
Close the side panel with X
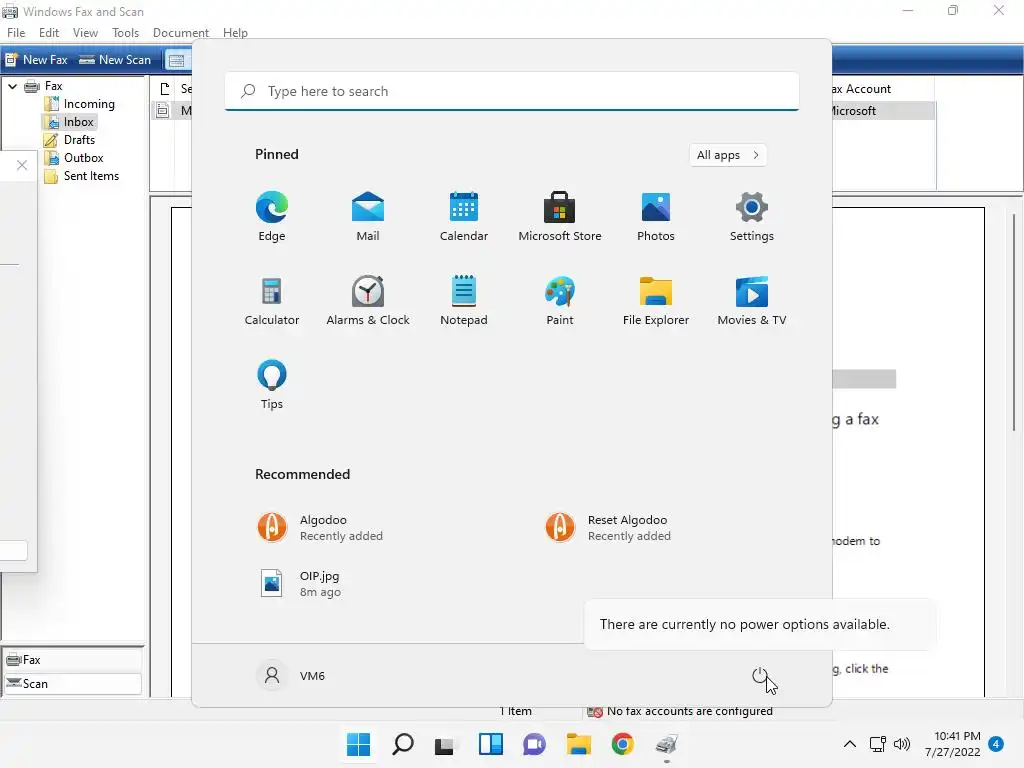(x=22, y=165)
